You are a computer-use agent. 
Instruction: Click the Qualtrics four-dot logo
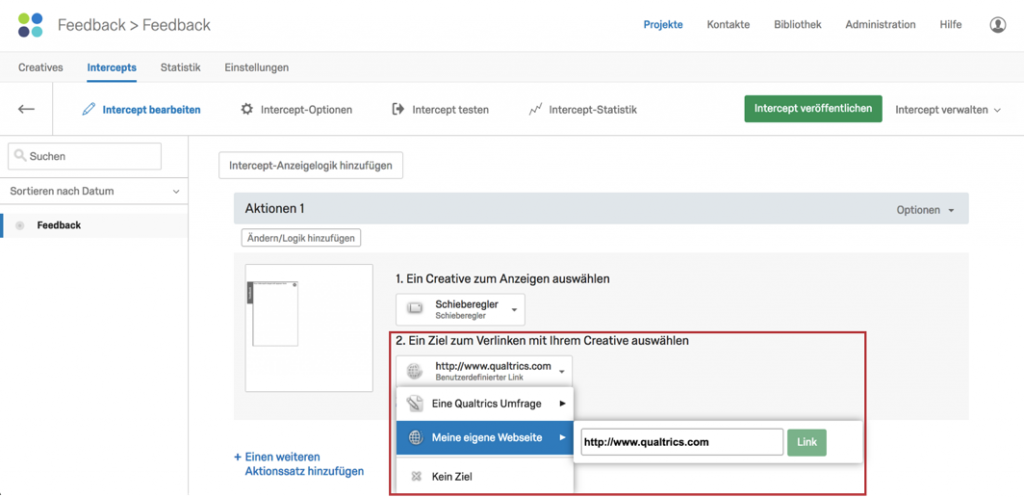click(x=30, y=25)
